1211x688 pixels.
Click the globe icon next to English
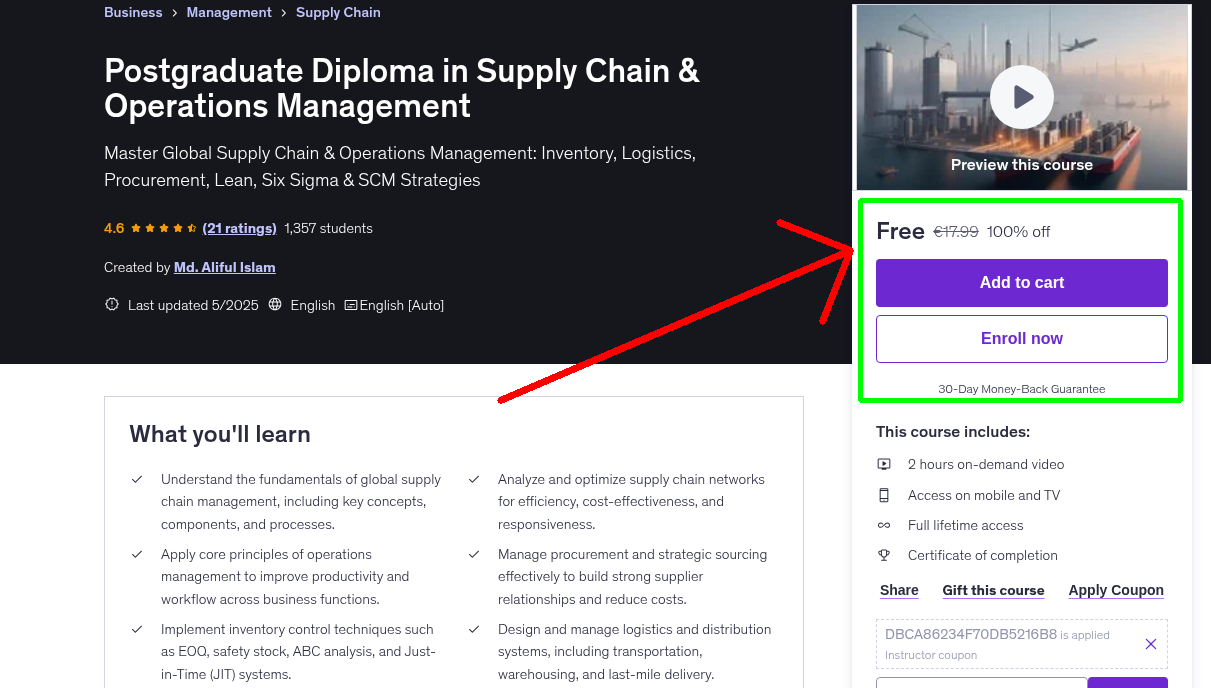275,305
